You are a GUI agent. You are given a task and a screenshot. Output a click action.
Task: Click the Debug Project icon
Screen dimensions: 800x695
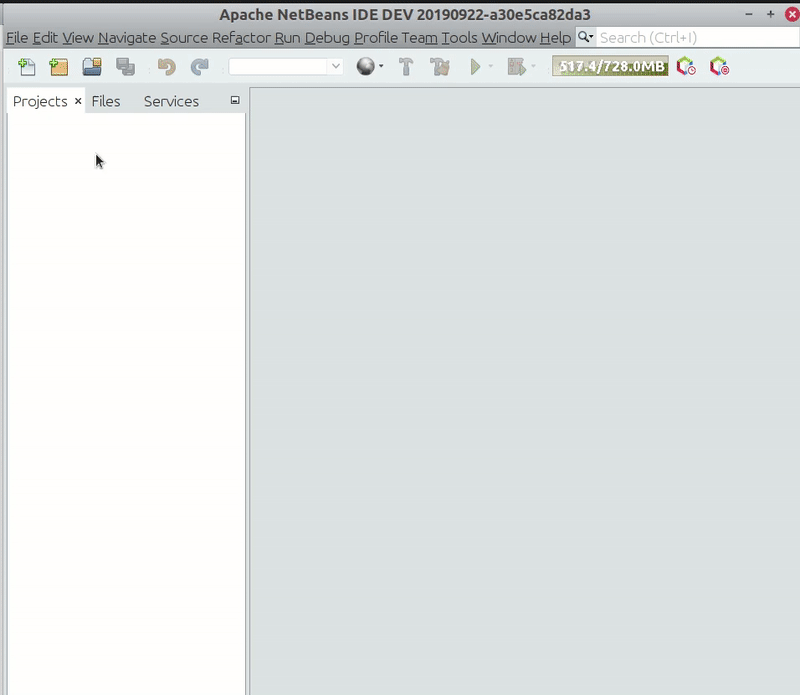516,67
